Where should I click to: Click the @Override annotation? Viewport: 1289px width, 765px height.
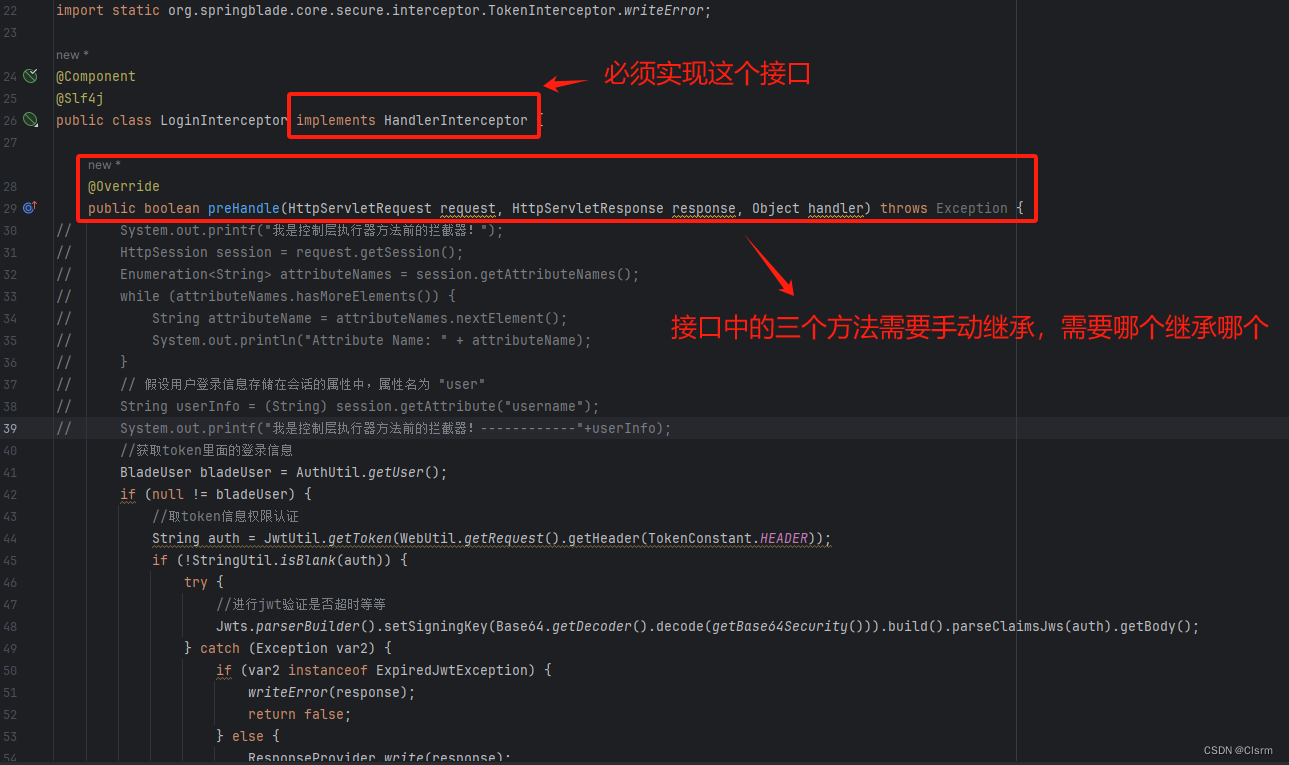[x=124, y=186]
